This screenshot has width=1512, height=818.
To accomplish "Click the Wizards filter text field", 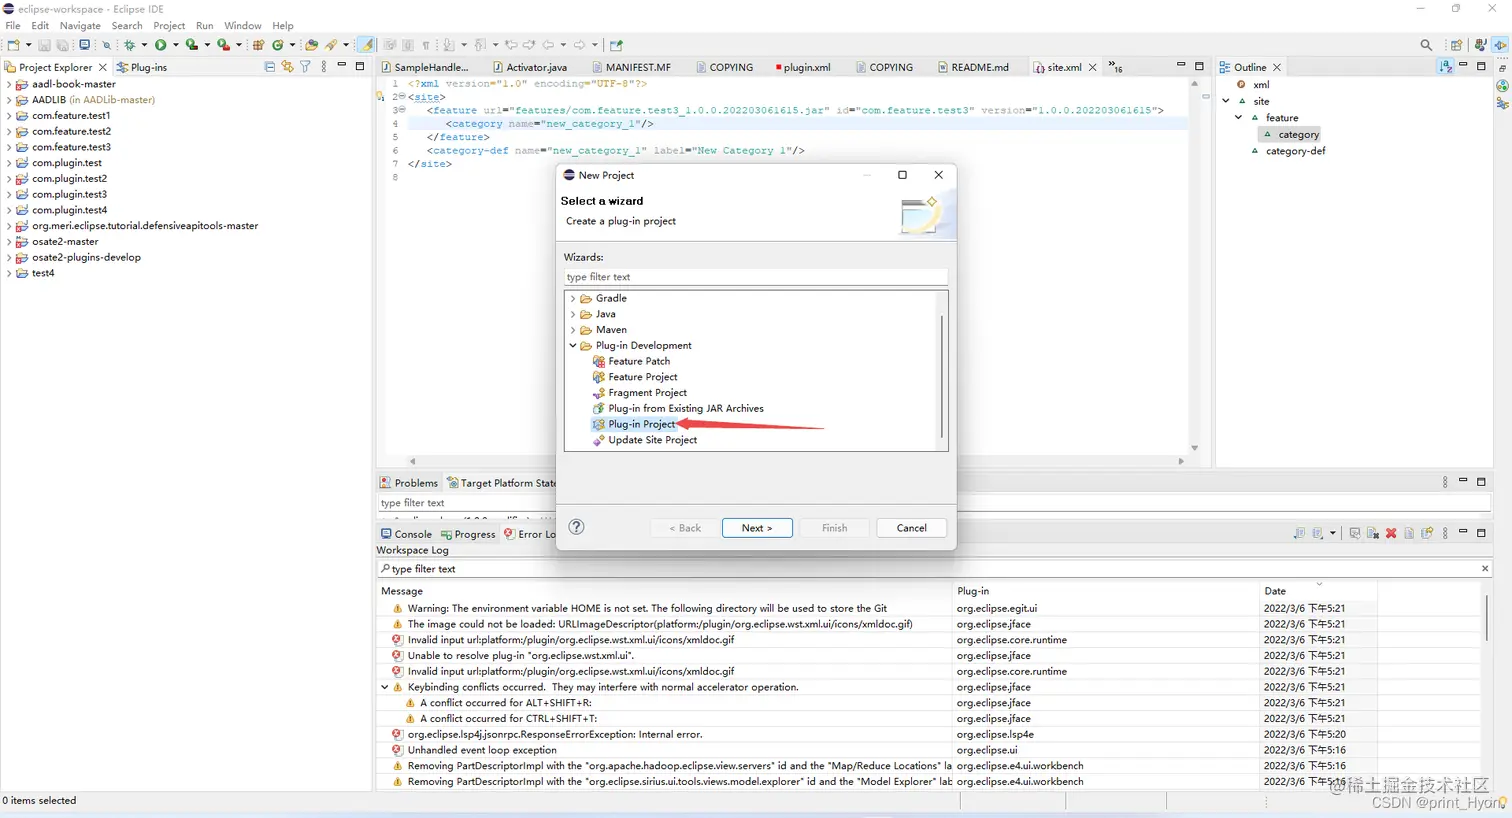I will point(755,277).
